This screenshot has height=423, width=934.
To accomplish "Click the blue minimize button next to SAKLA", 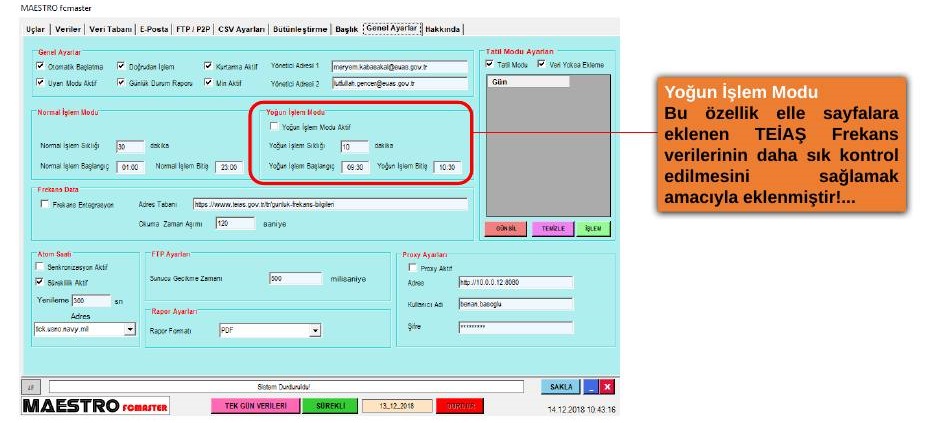I will (590, 387).
